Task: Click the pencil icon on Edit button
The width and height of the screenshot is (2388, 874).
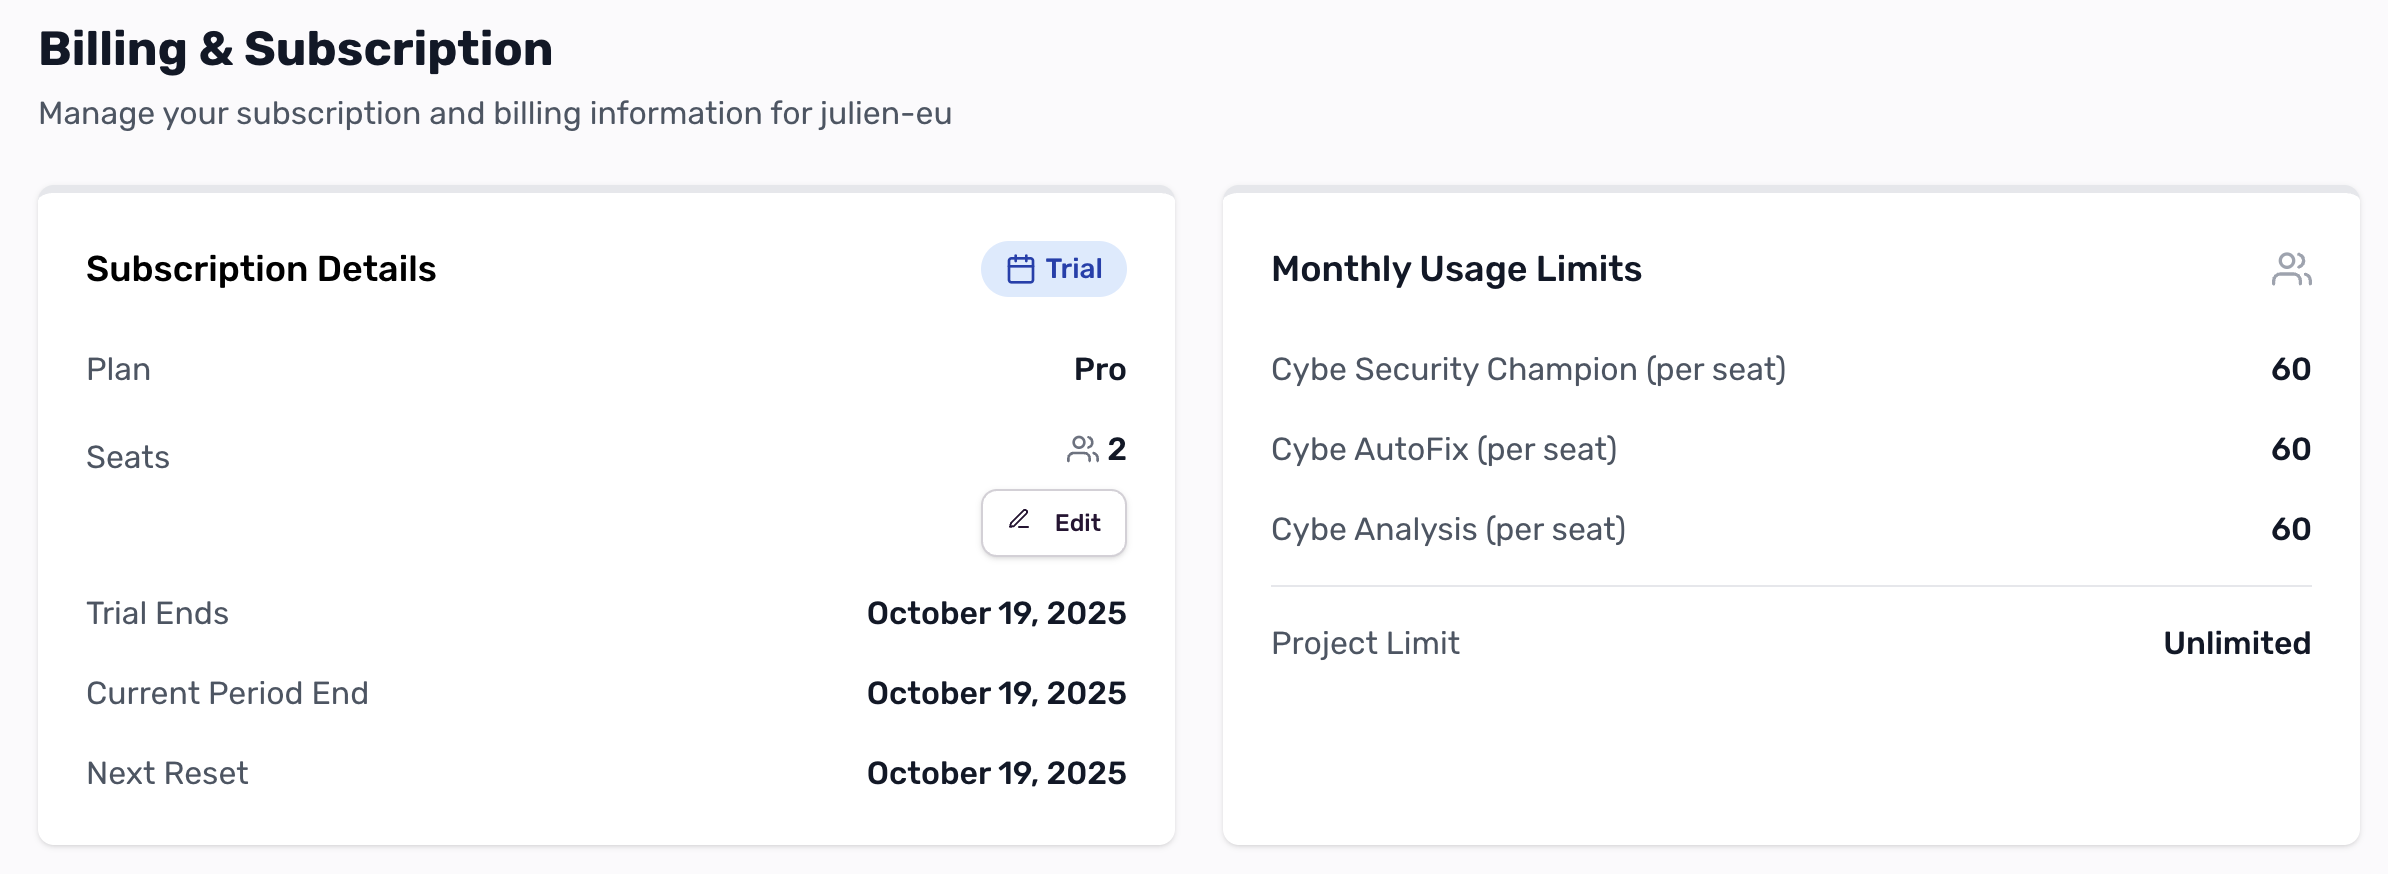Action: [1019, 520]
